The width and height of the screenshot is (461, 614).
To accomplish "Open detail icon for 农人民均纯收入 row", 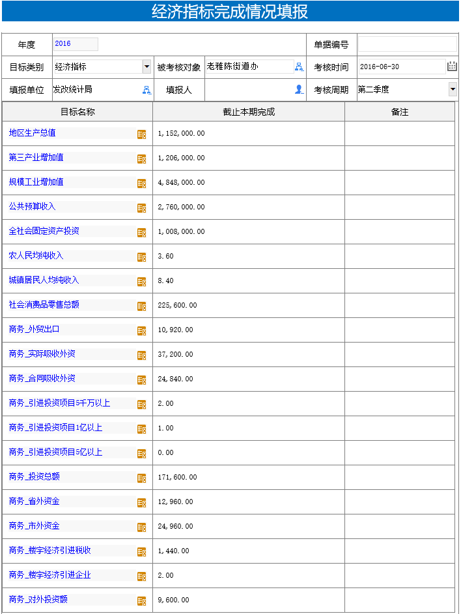I will tap(141, 257).
